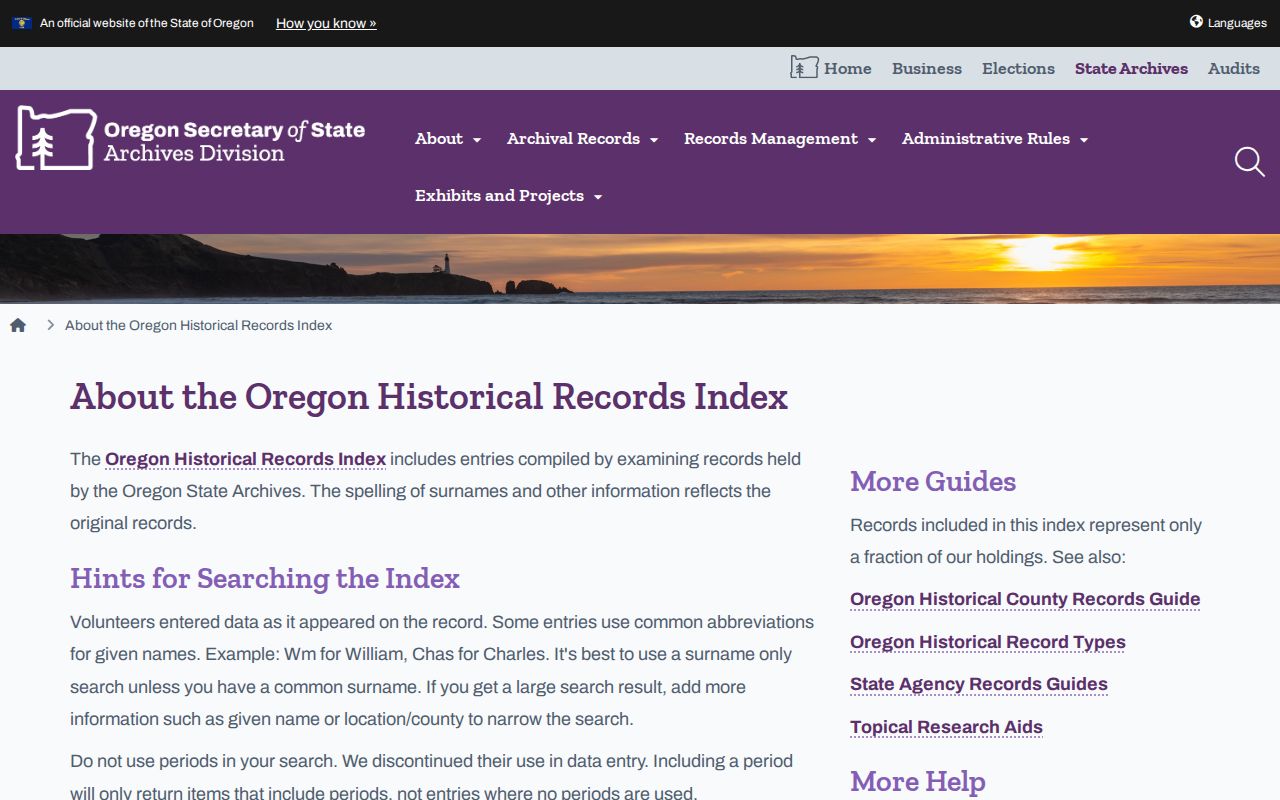
Task: Expand the Archival Records dropdown
Action: coord(582,139)
